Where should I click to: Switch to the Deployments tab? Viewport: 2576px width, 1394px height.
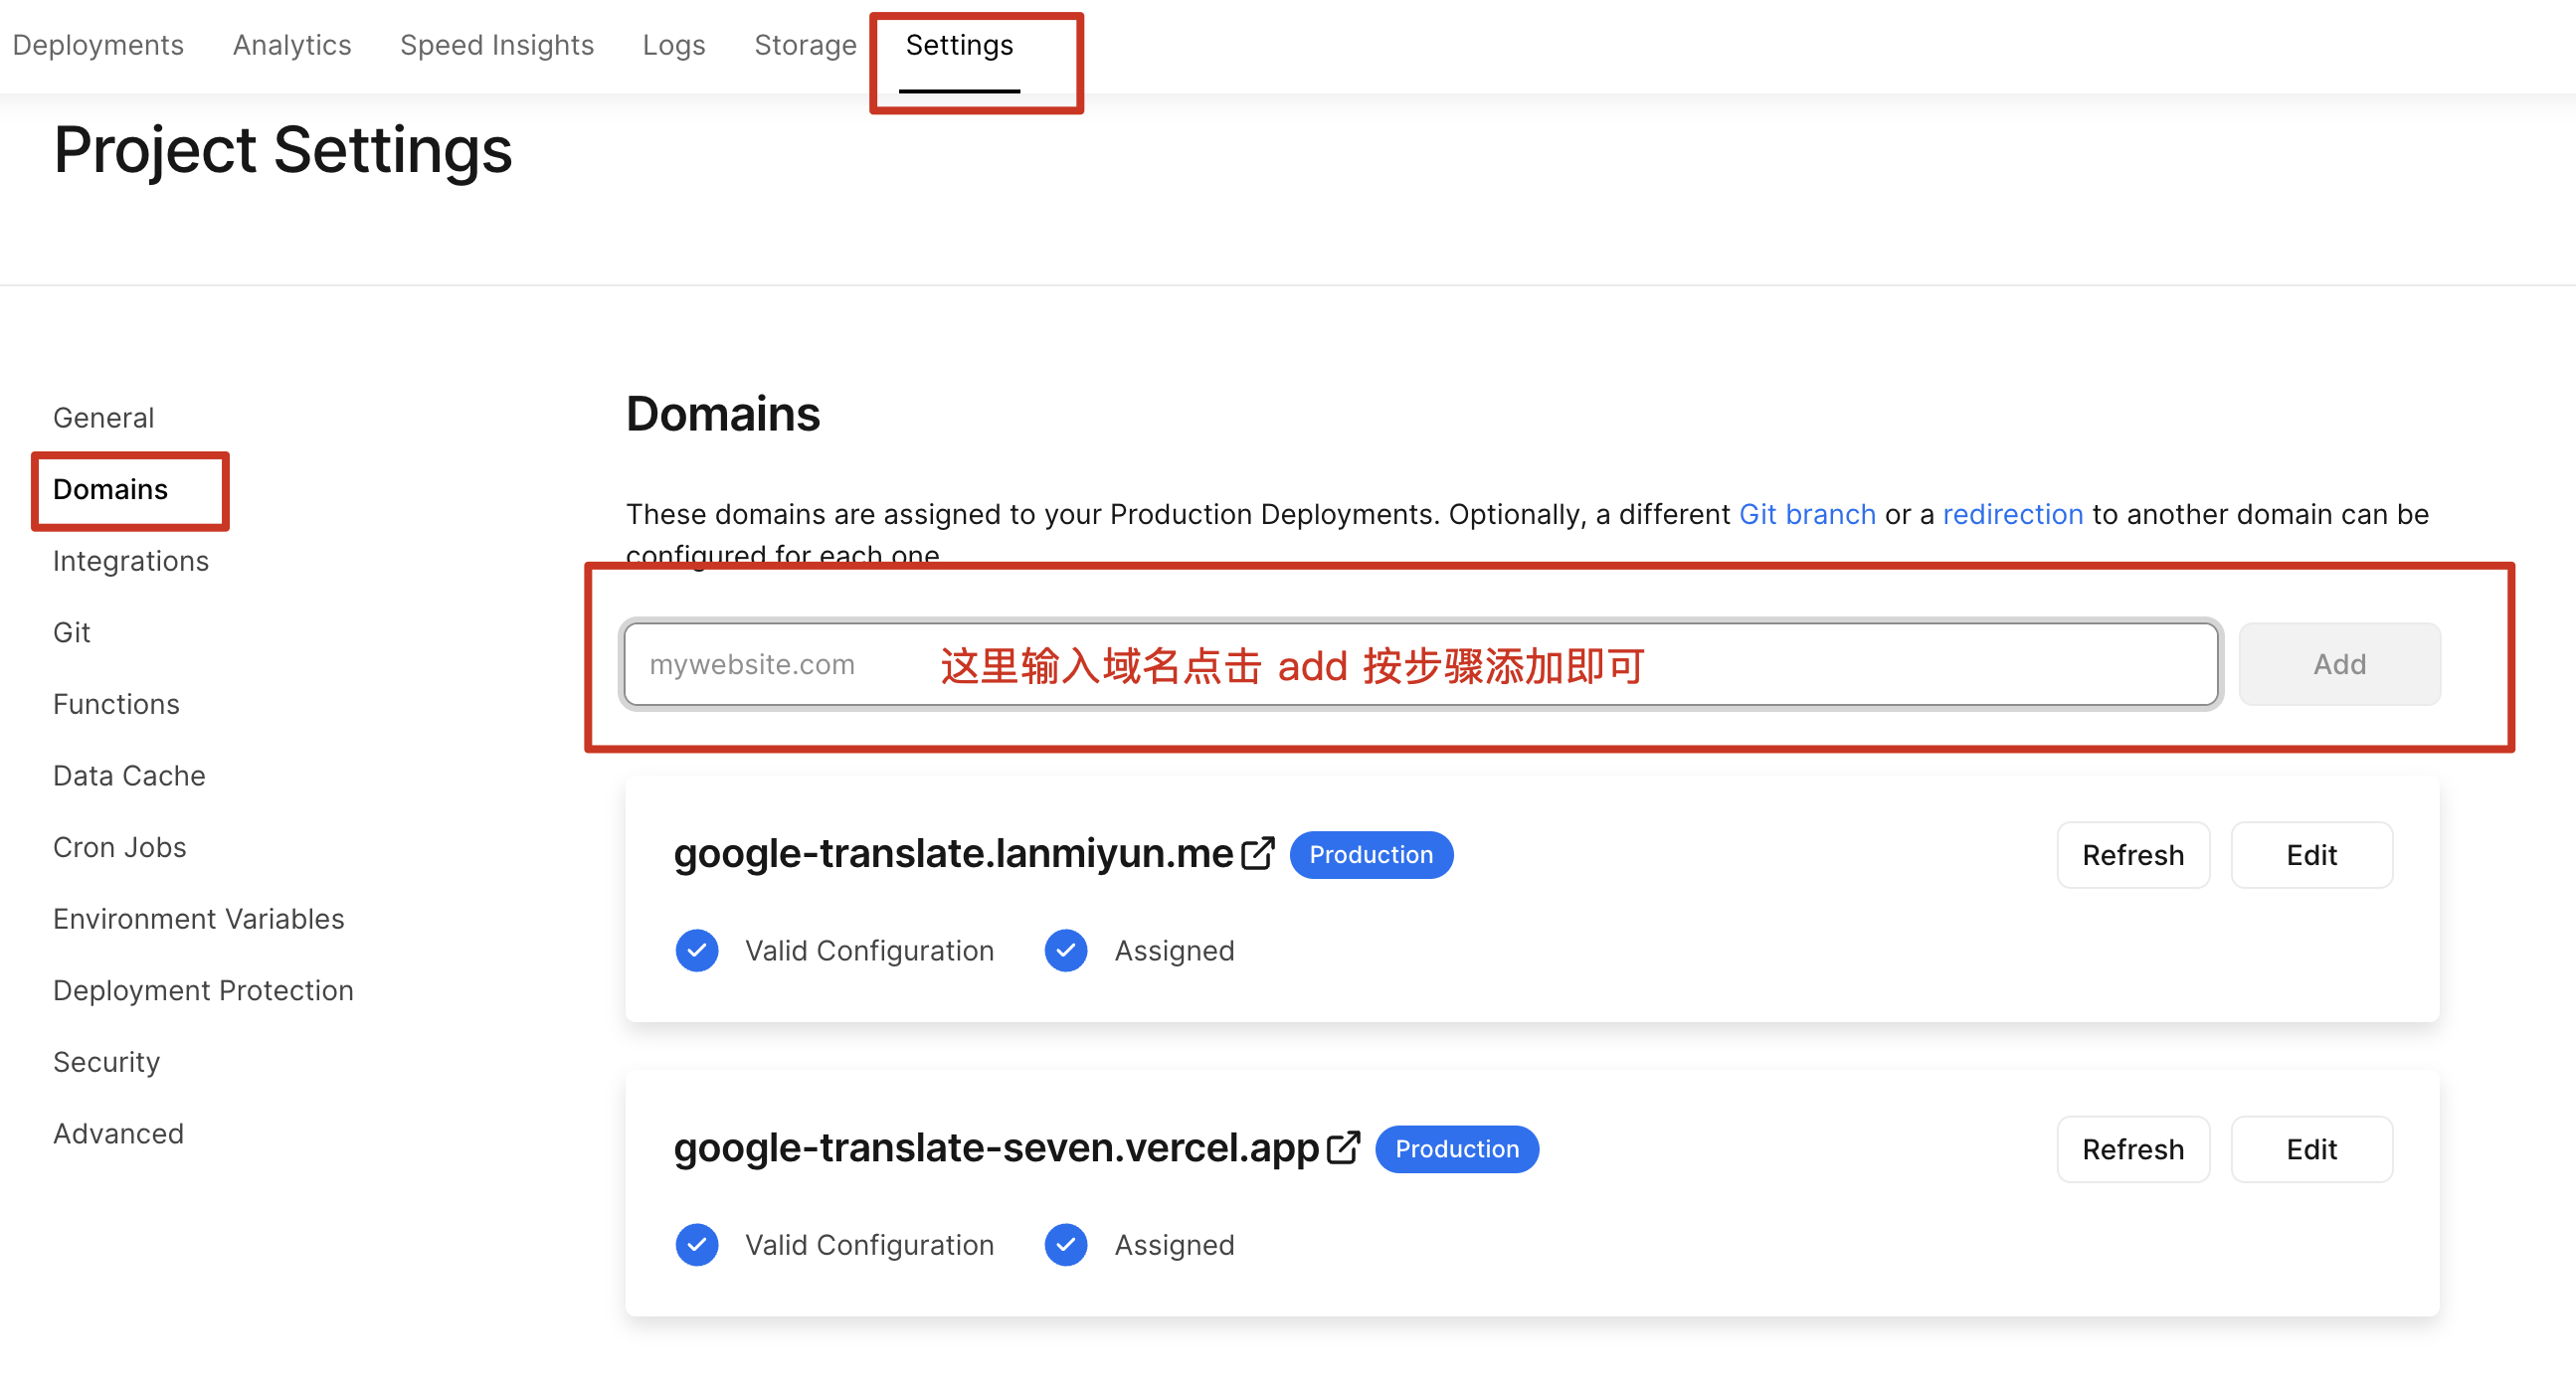point(98,45)
